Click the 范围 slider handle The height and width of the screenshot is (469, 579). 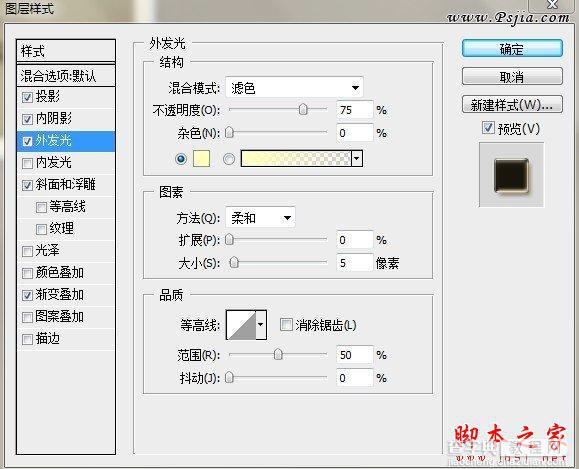coord(278,355)
